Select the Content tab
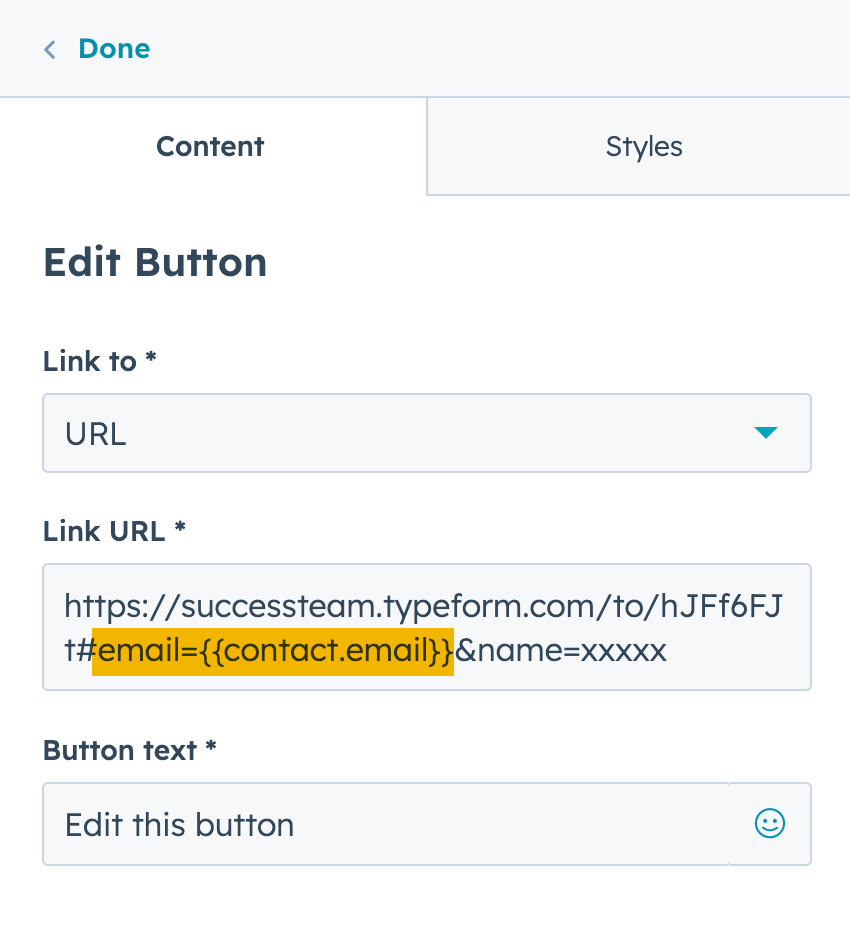 click(x=210, y=147)
